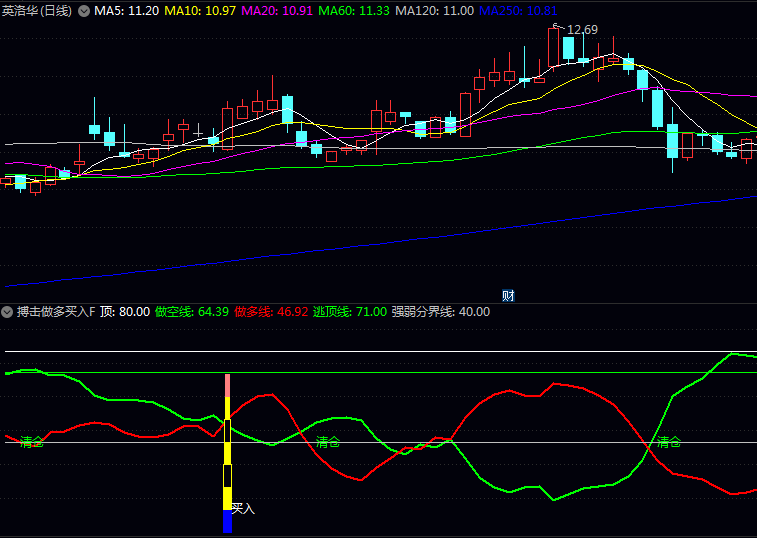This screenshot has height=538, width=757.
Task: Click the MA250: 10.81 blue label
Action: [518, 10]
